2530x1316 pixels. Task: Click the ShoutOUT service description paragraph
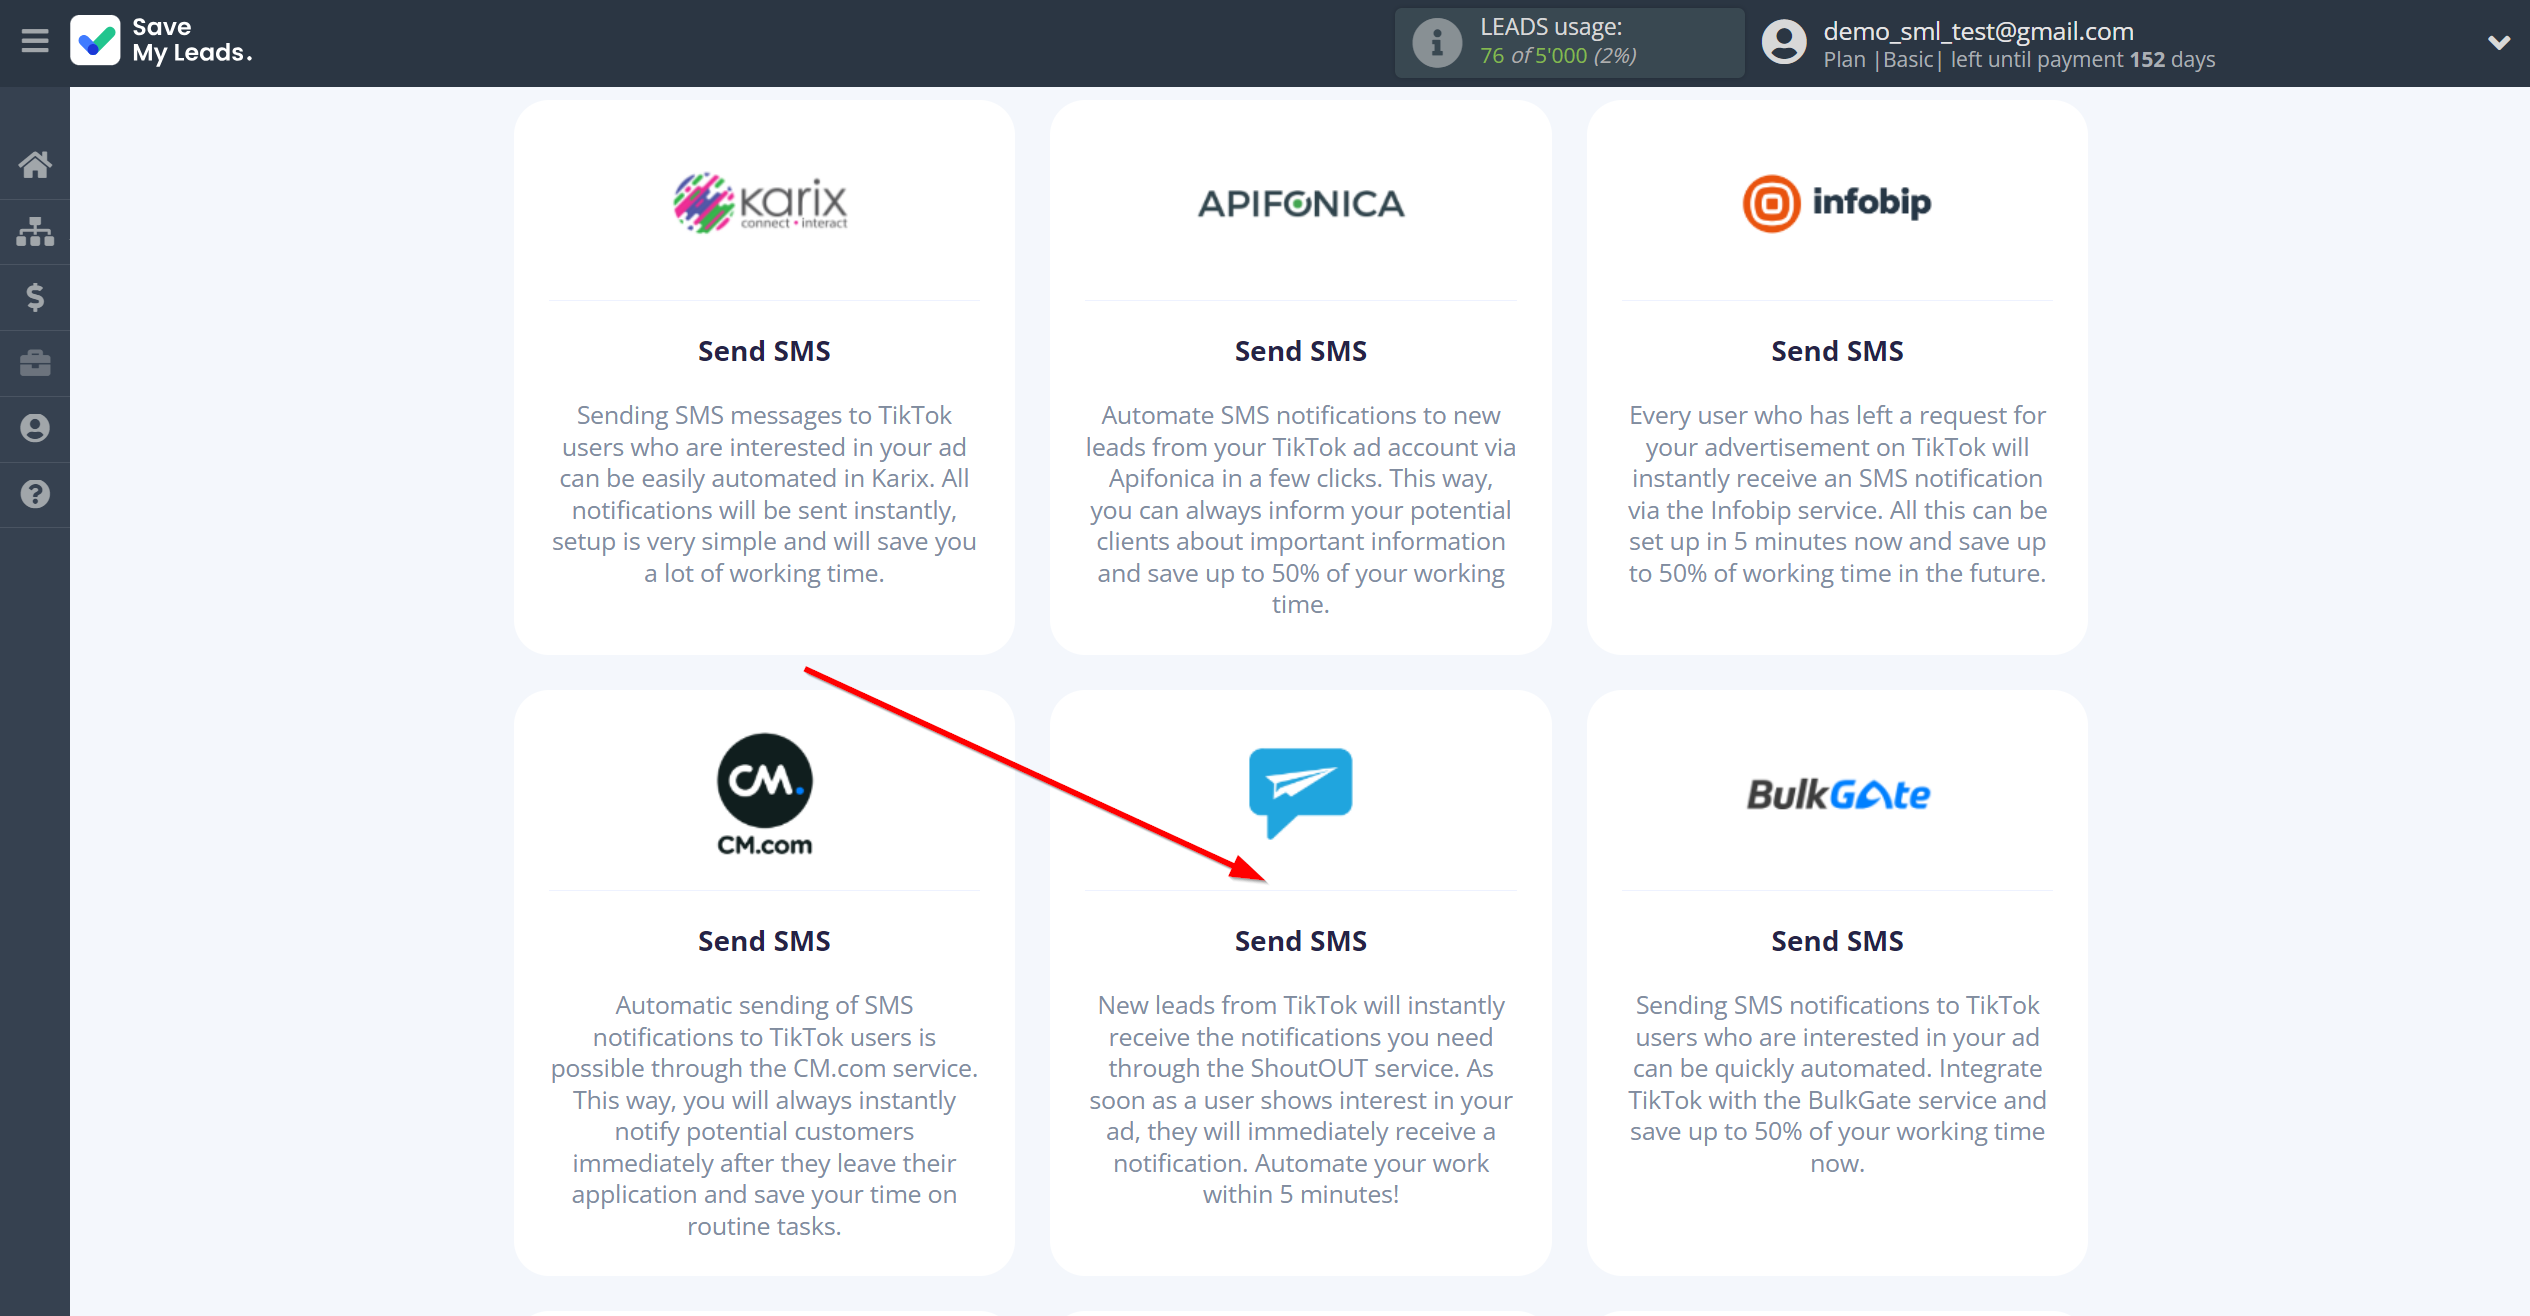pyautogui.click(x=1300, y=1099)
